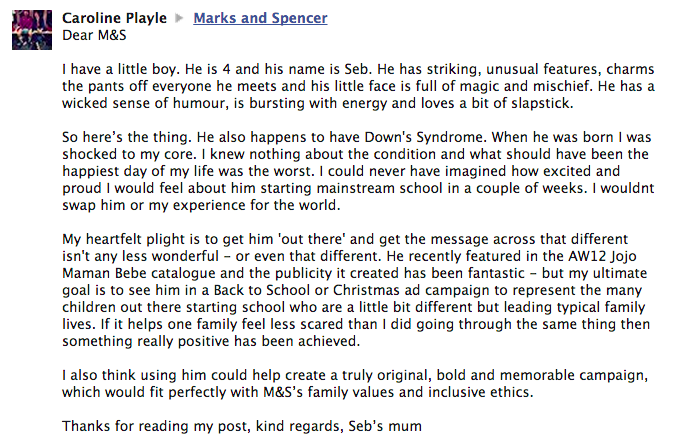Click the 'Seb's mum' signature text
The width and height of the screenshot is (683, 442).
pyautogui.click(x=385, y=426)
